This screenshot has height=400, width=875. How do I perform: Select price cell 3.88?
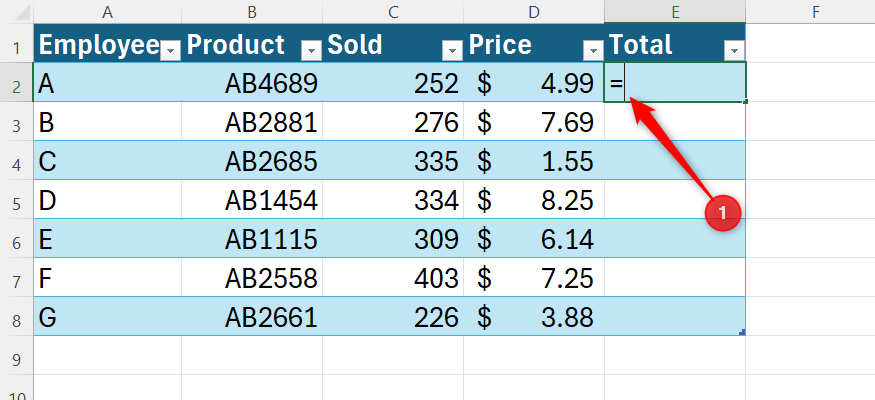[534, 316]
